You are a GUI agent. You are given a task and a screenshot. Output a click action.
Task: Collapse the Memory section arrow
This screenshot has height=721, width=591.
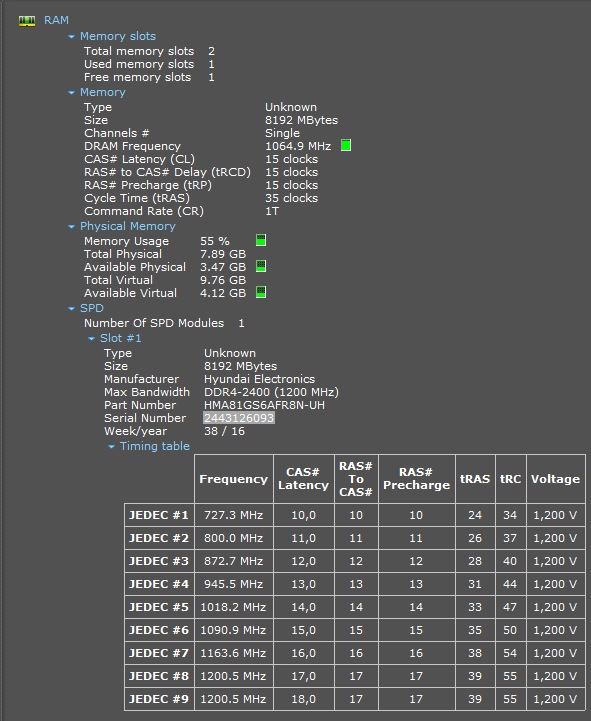tap(71, 92)
